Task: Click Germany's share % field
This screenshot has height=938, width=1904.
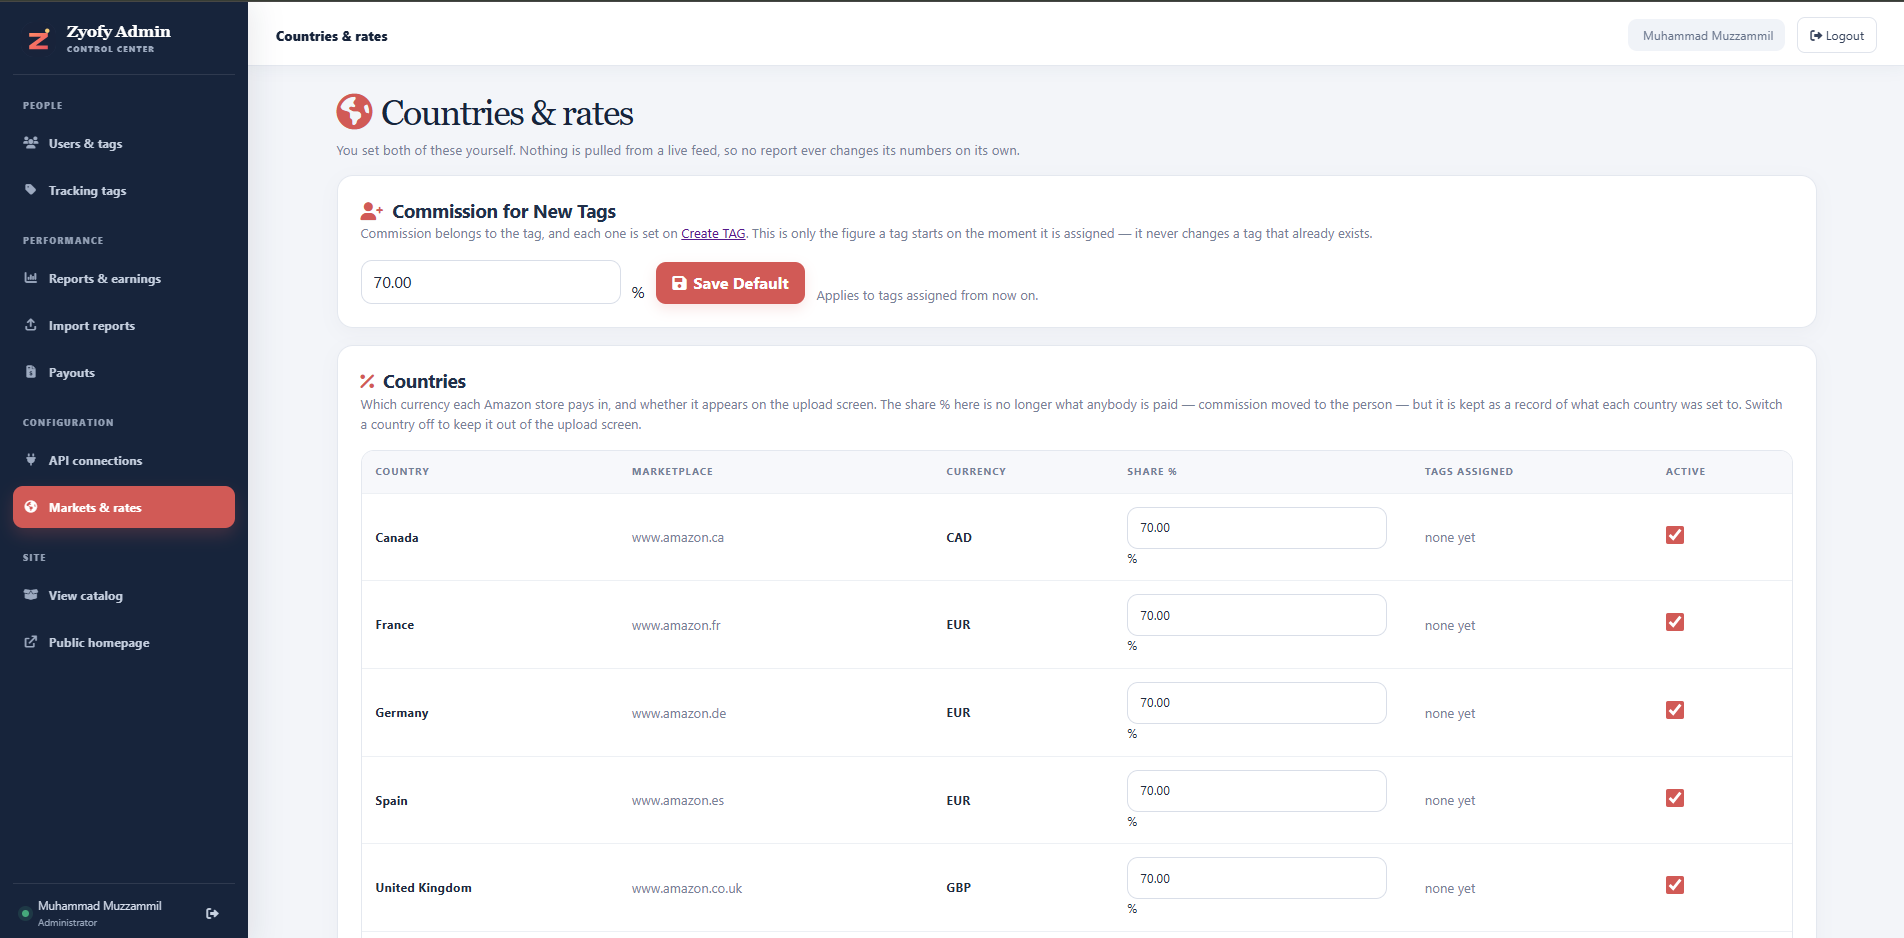Action: click(x=1256, y=703)
